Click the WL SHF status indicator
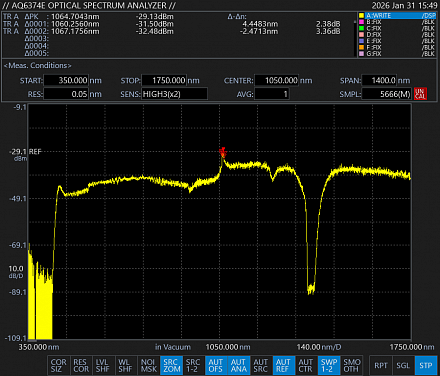 (126, 365)
